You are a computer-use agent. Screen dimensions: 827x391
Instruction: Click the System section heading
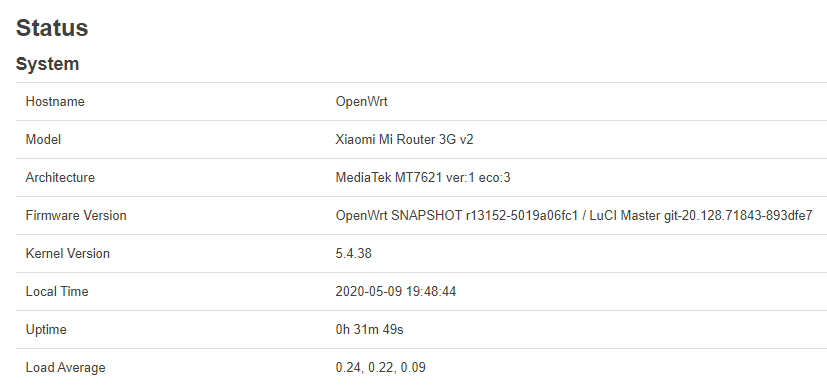point(47,64)
